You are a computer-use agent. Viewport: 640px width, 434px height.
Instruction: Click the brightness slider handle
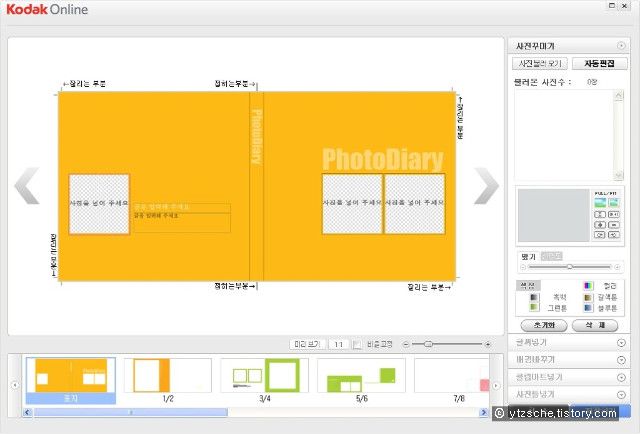pyautogui.click(x=570, y=267)
